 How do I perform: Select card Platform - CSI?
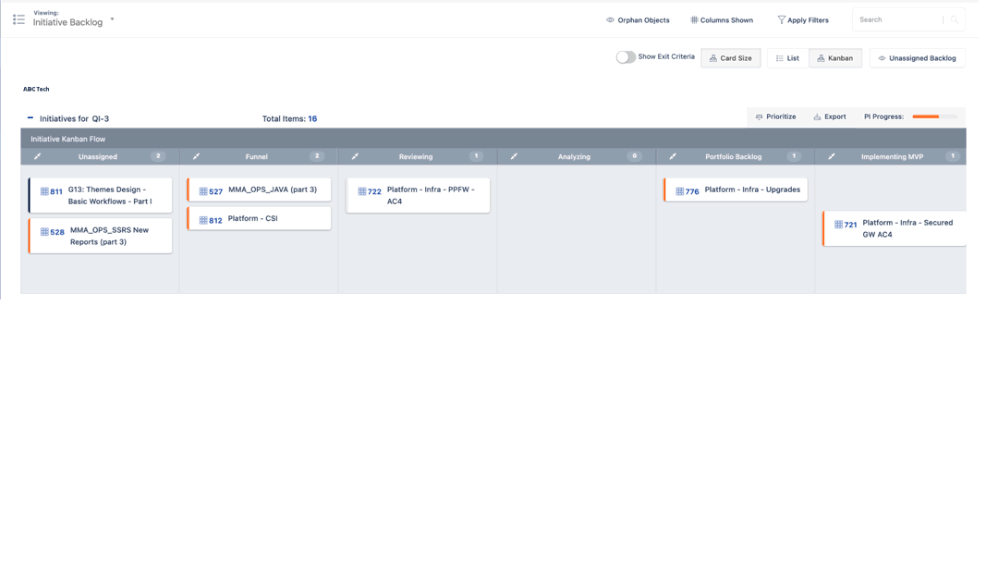(259, 218)
